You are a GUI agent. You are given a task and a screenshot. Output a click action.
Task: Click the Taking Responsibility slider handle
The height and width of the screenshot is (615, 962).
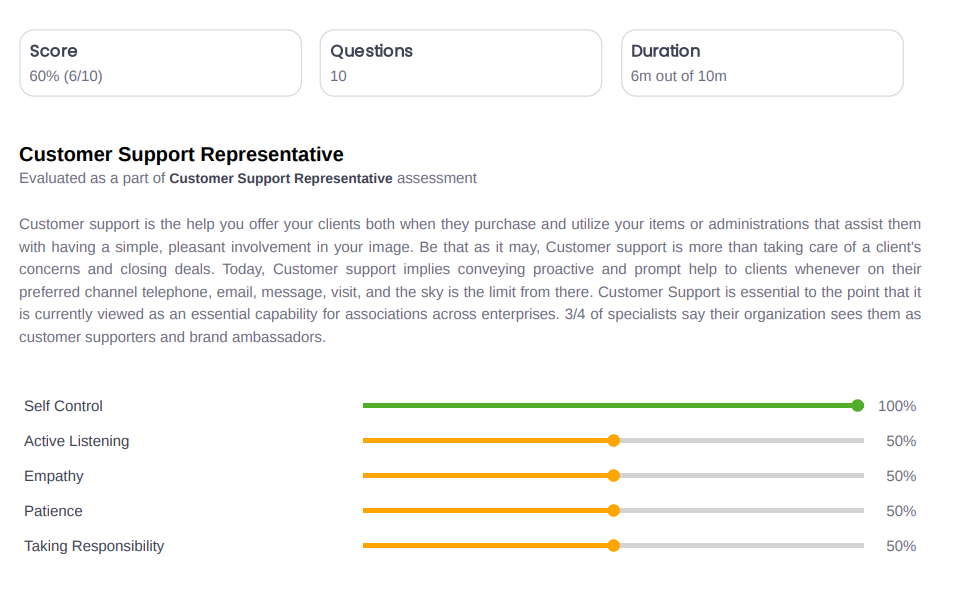pyautogui.click(x=614, y=546)
